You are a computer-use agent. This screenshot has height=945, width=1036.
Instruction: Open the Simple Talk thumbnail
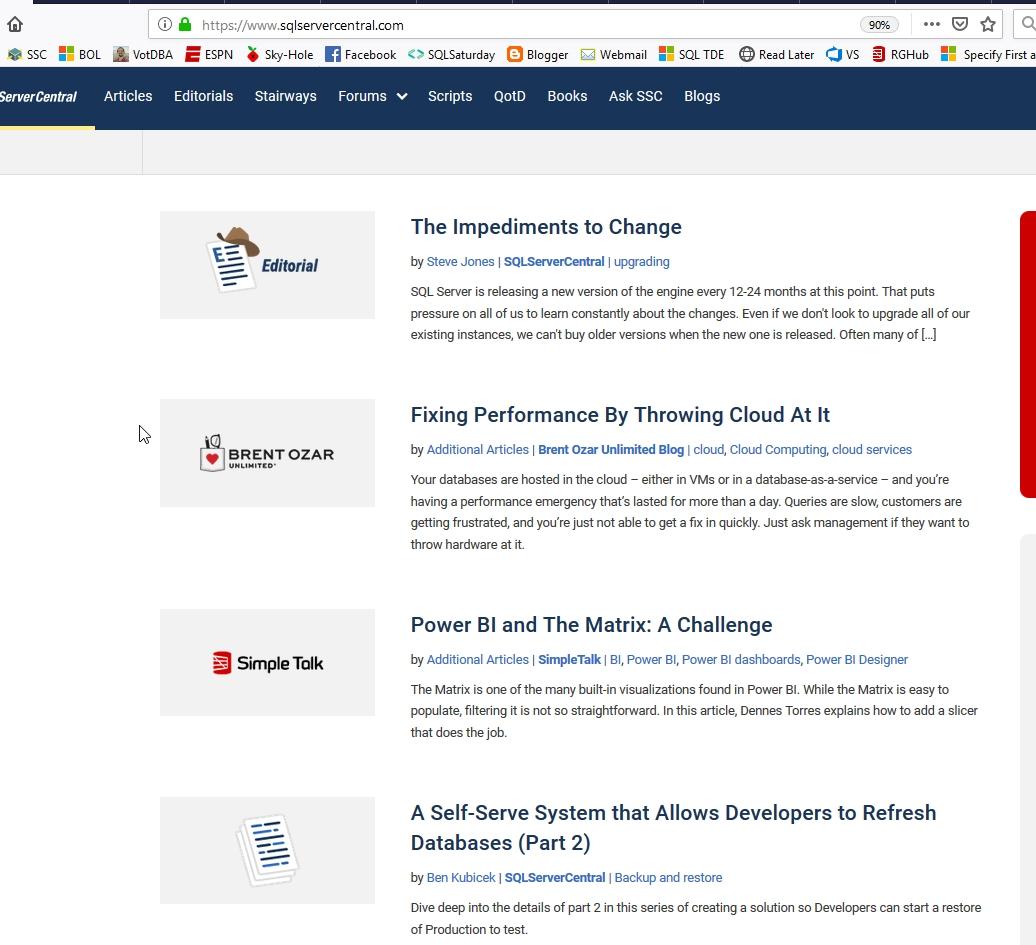pyautogui.click(x=267, y=662)
